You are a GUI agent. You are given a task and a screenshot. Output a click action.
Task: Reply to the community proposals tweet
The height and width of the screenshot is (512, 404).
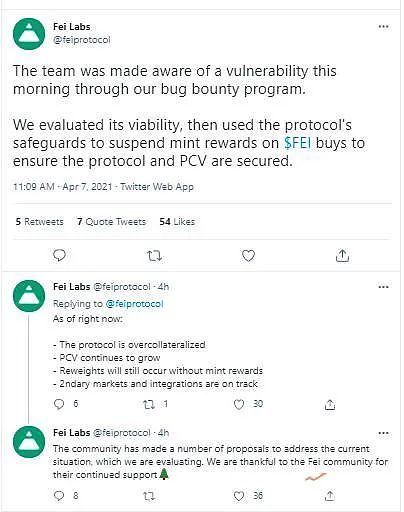(x=59, y=496)
